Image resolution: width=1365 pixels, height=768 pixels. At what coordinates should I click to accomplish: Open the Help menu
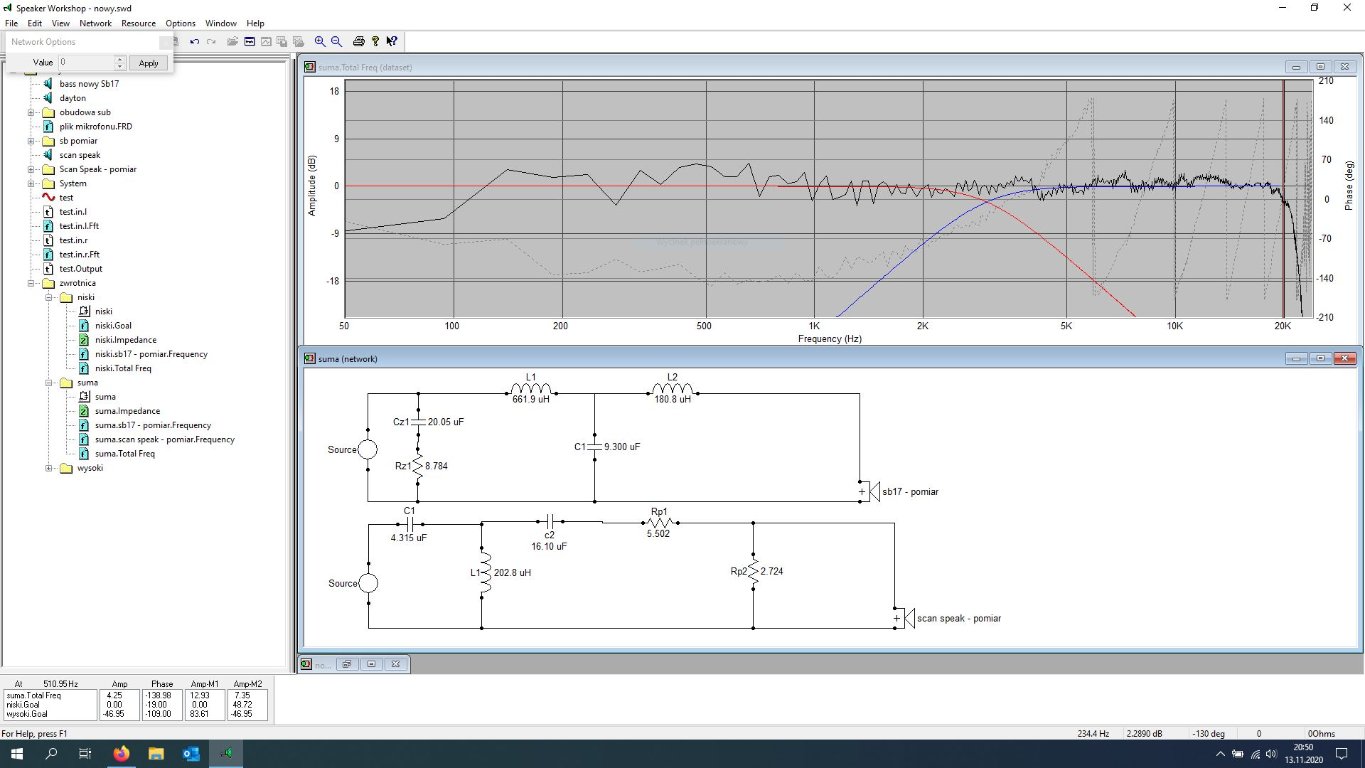tap(256, 23)
